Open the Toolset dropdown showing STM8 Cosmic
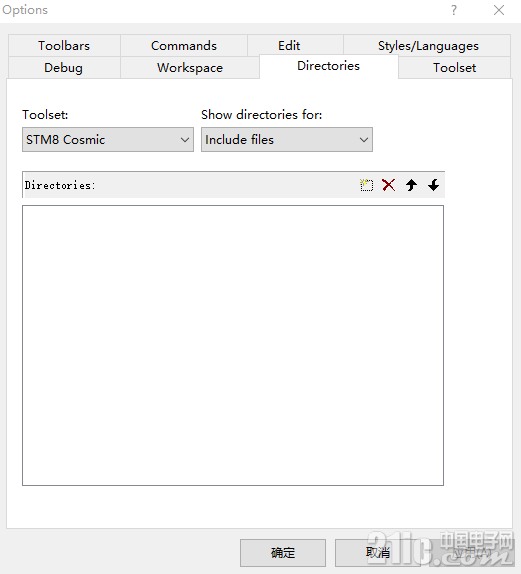Image resolution: width=521 pixels, height=574 pixels. coord(108,139)
